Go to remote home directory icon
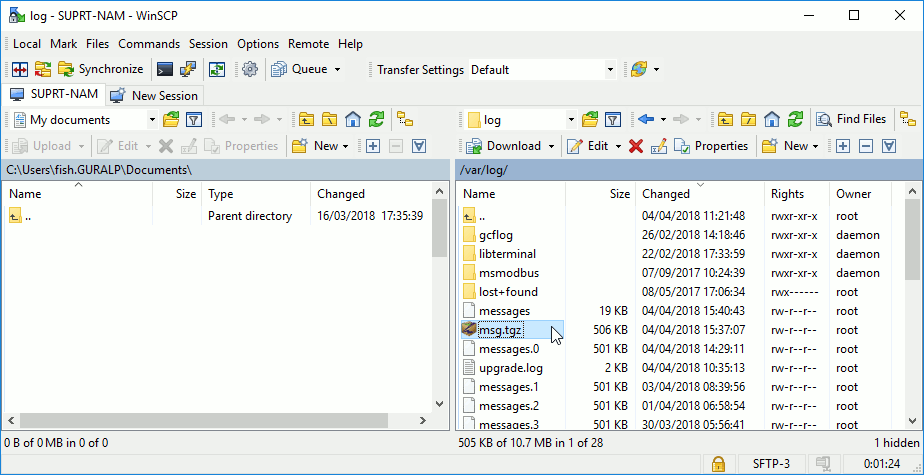 point(772,120)
